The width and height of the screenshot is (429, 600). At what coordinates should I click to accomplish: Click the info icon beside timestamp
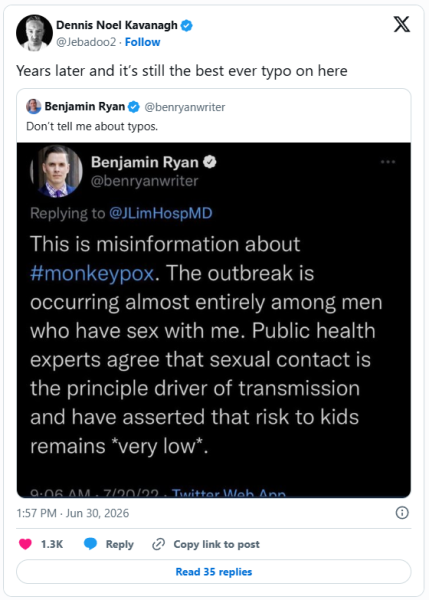tap(402, 513)
